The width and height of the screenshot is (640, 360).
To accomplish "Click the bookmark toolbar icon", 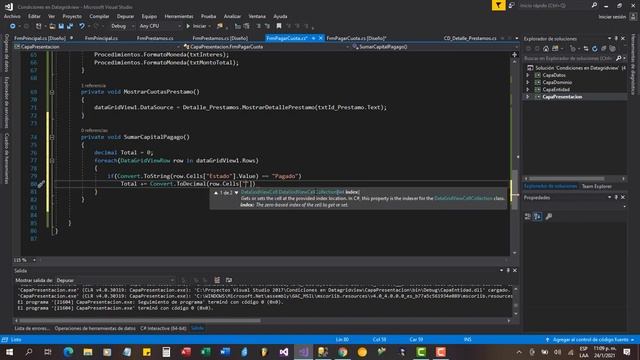I will tap(279, 26).
